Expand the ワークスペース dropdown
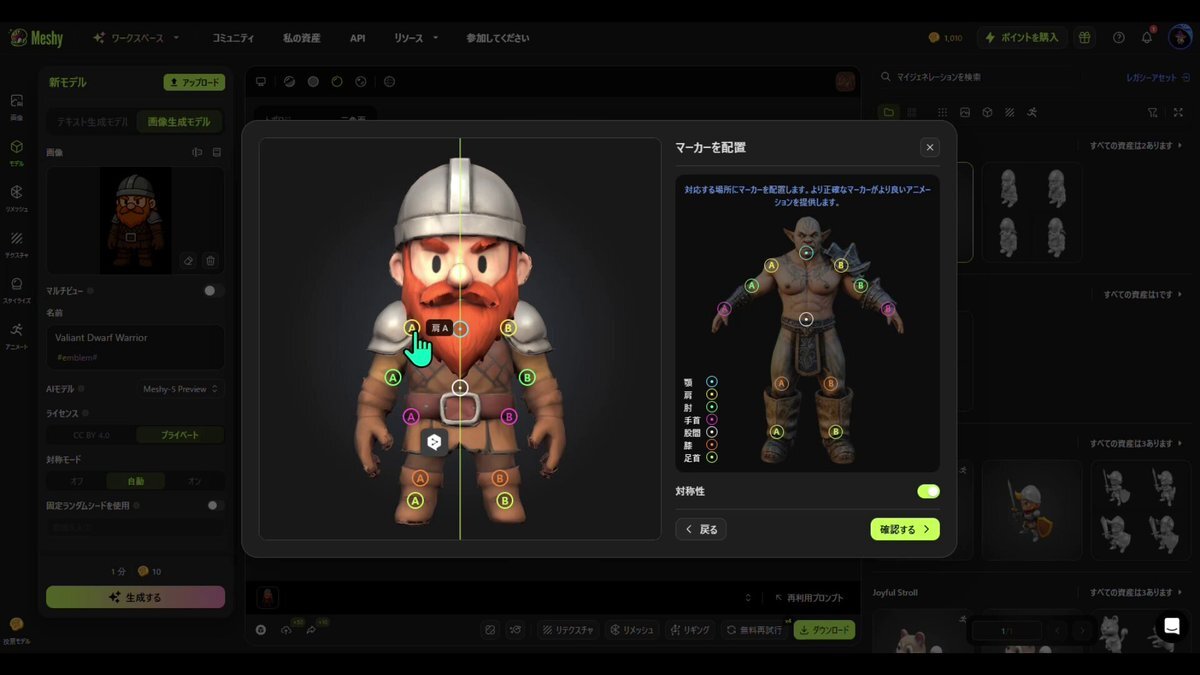Image resolution: width=1200 pixels, height=675 pixels. (137, 37)
